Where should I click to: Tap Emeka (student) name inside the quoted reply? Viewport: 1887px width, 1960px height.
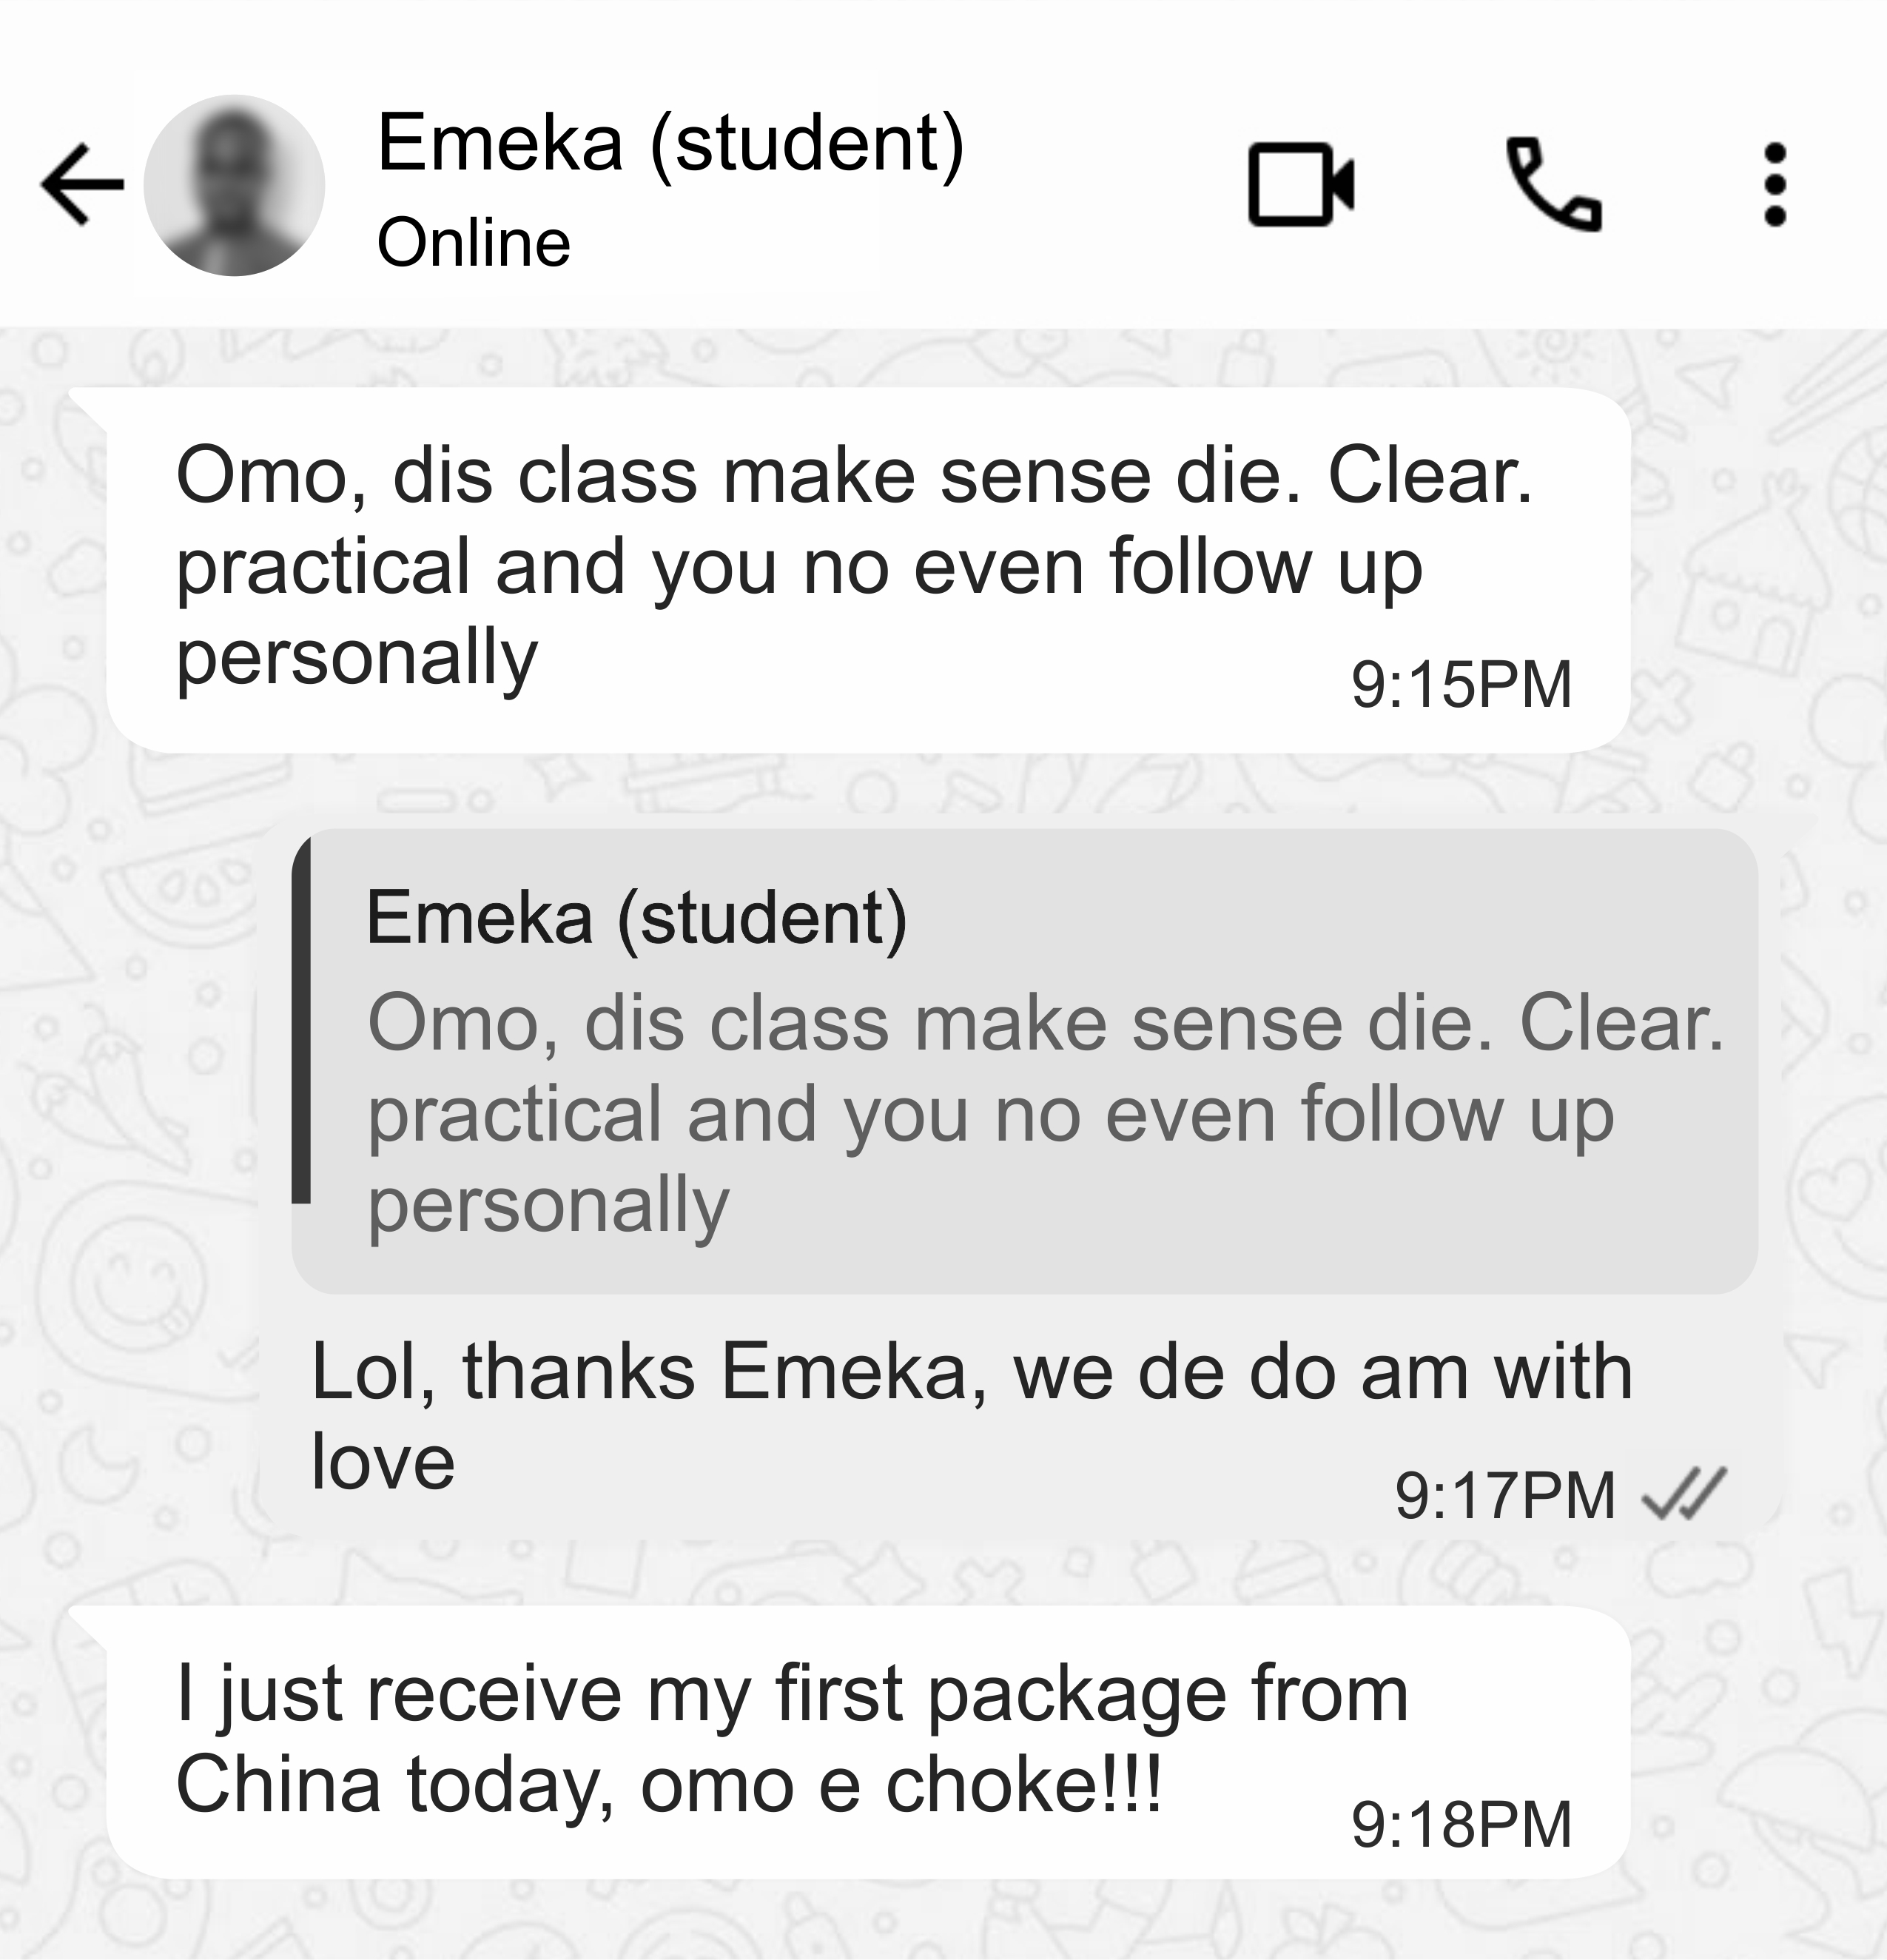pos(636,917)
